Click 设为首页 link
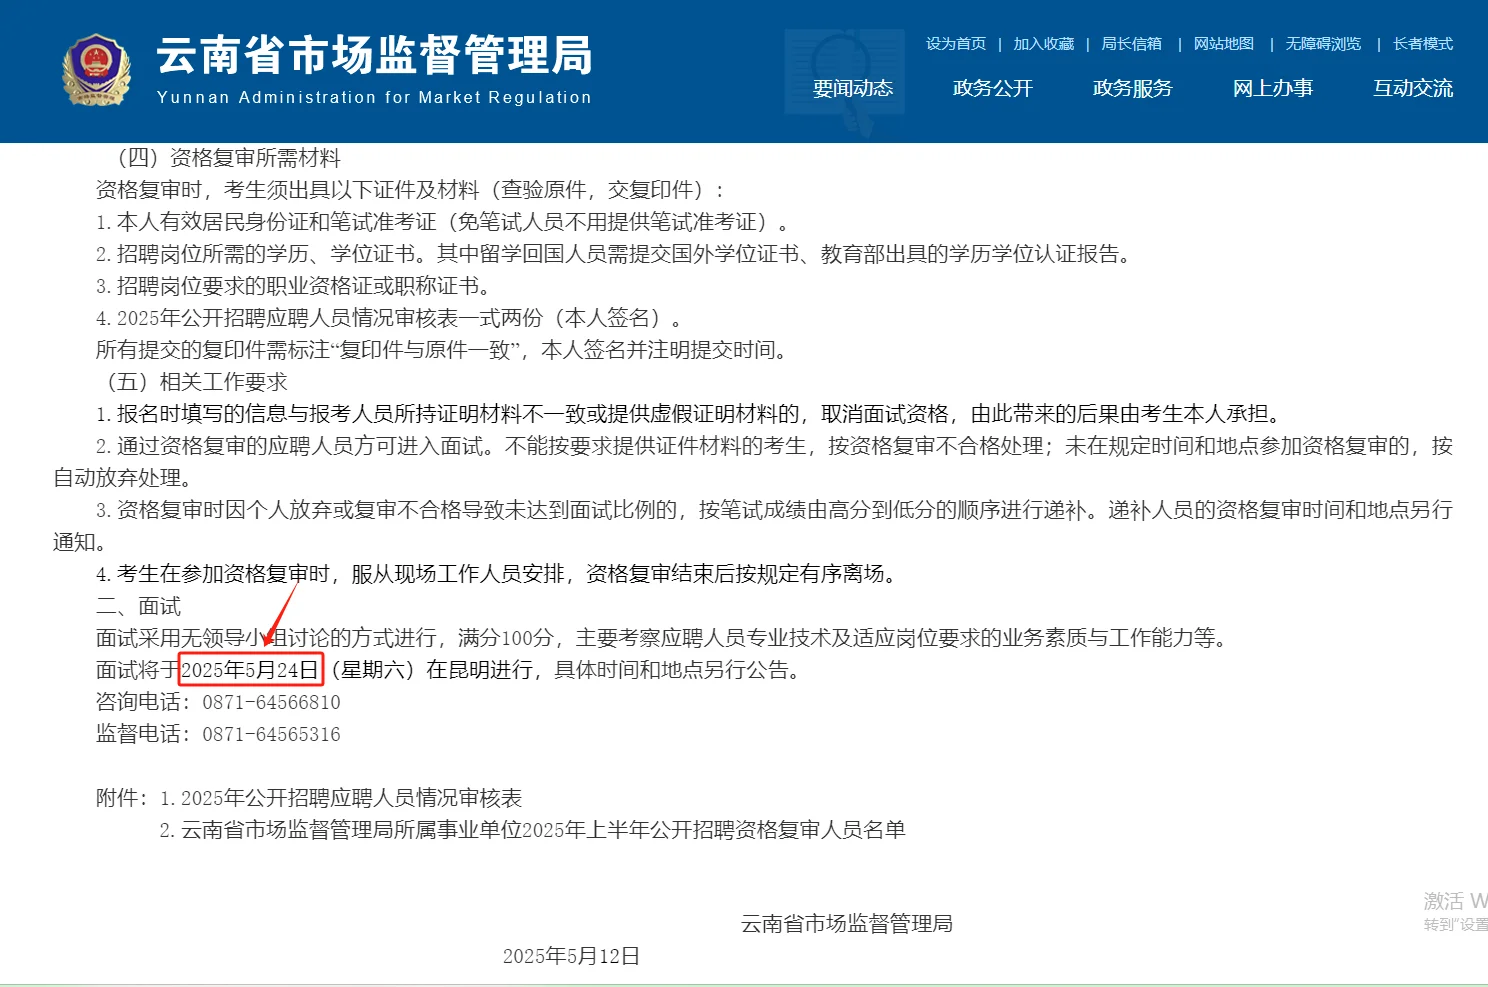The width and height of the screenshot is (1488, 987). (956, 44)
